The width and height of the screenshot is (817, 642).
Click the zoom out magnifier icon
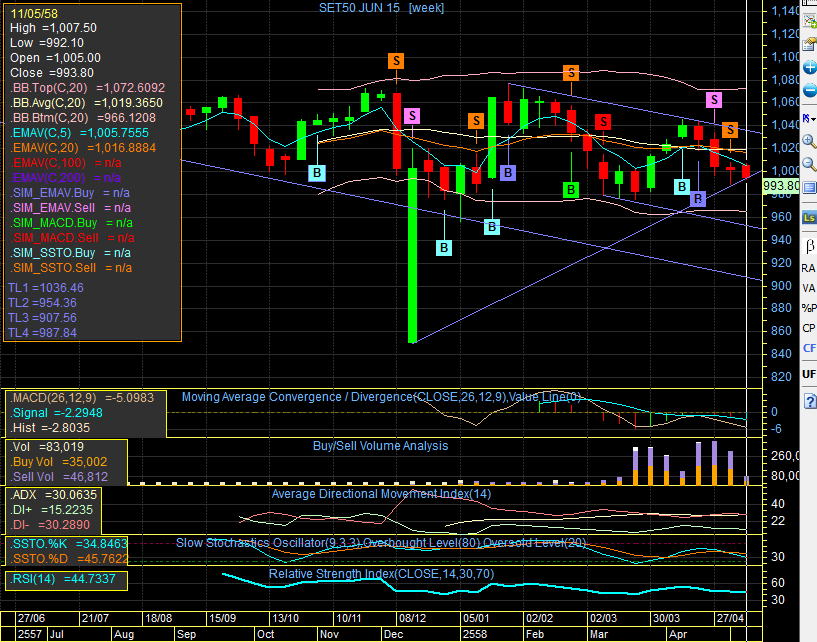[x=809, y=164]
